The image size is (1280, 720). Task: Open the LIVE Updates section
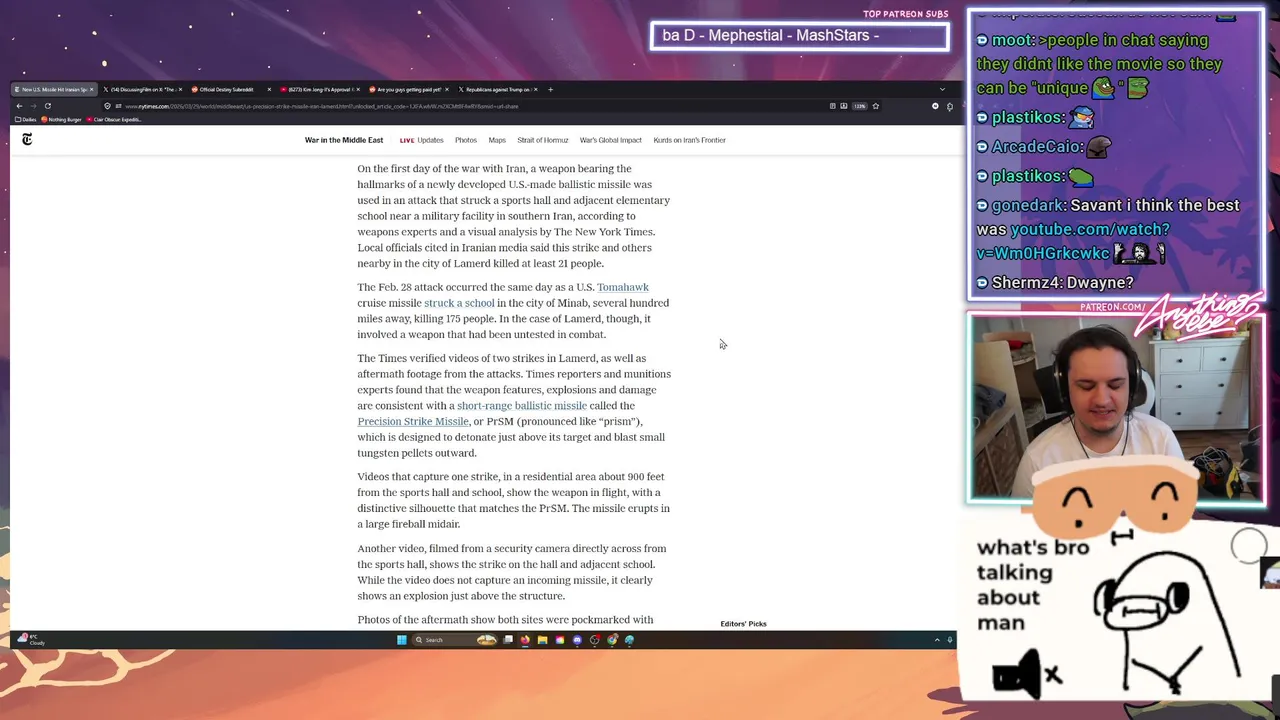(421, 140)
